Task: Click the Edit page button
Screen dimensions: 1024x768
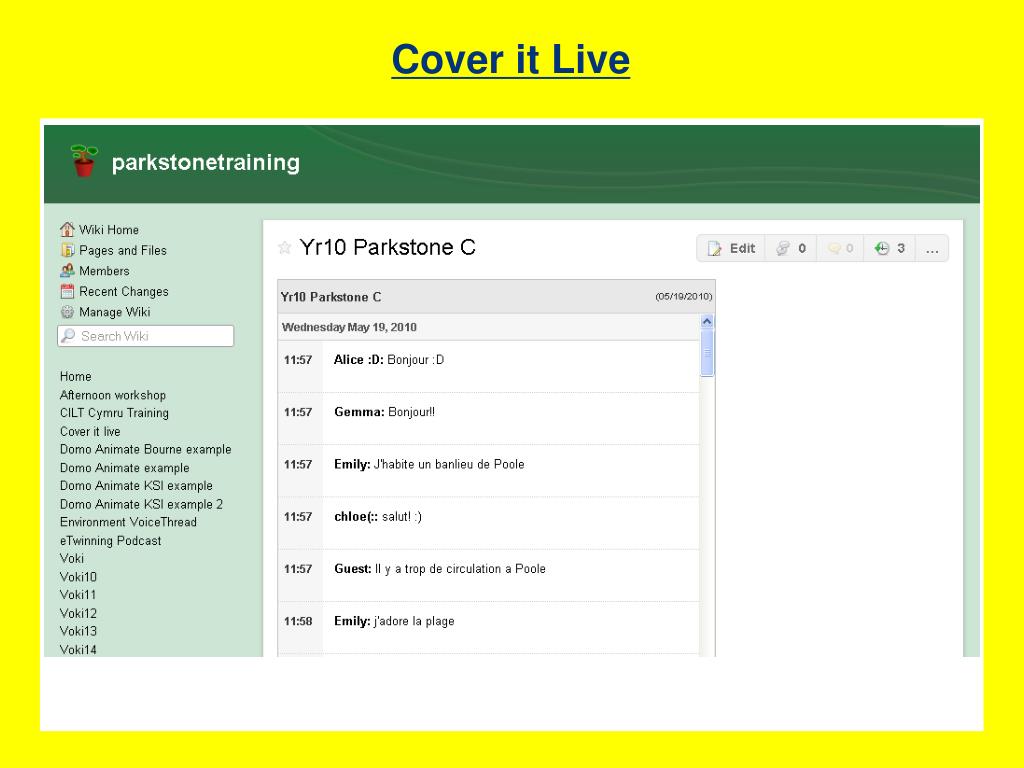Action: [x=731, y=248]
